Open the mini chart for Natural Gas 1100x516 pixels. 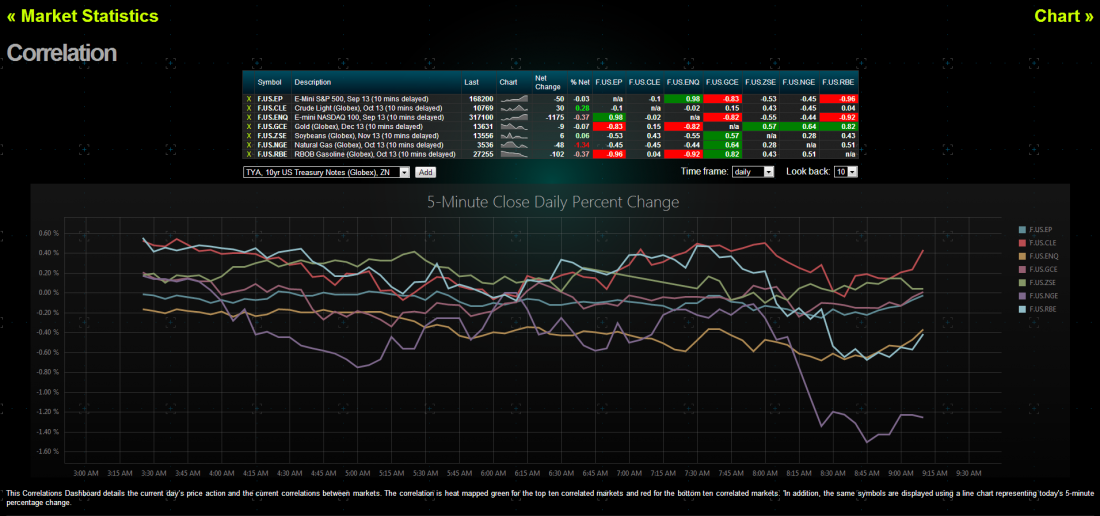click(513, 145)
